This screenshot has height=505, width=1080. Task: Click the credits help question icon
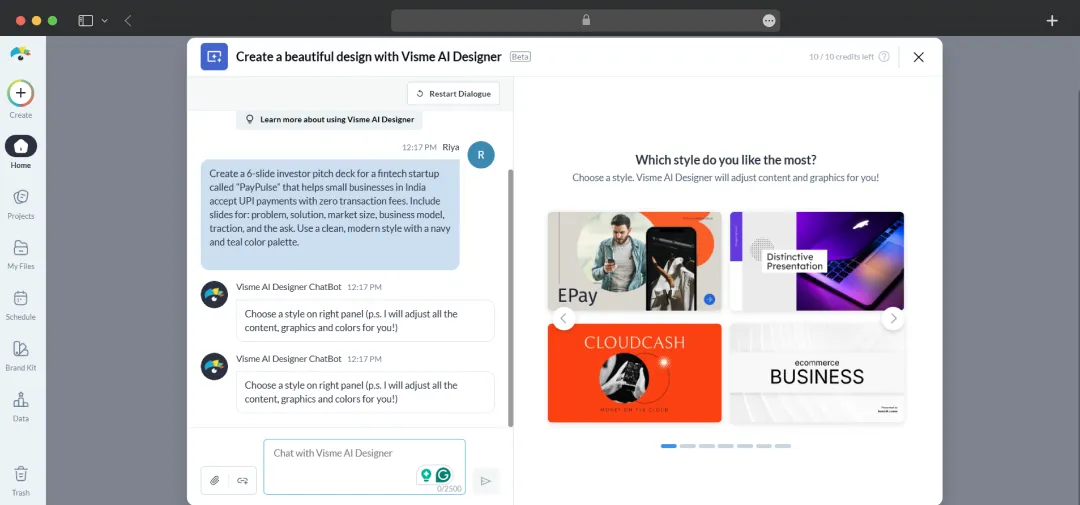(x=884, y=56)
